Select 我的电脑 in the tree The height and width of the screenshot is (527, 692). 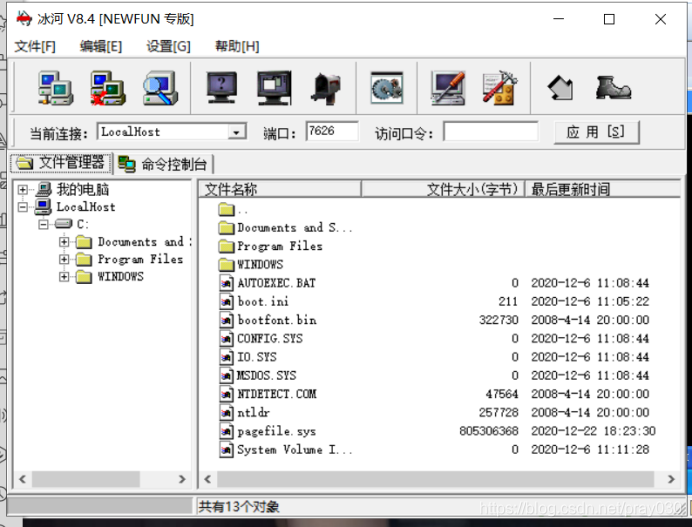[83, 190]
